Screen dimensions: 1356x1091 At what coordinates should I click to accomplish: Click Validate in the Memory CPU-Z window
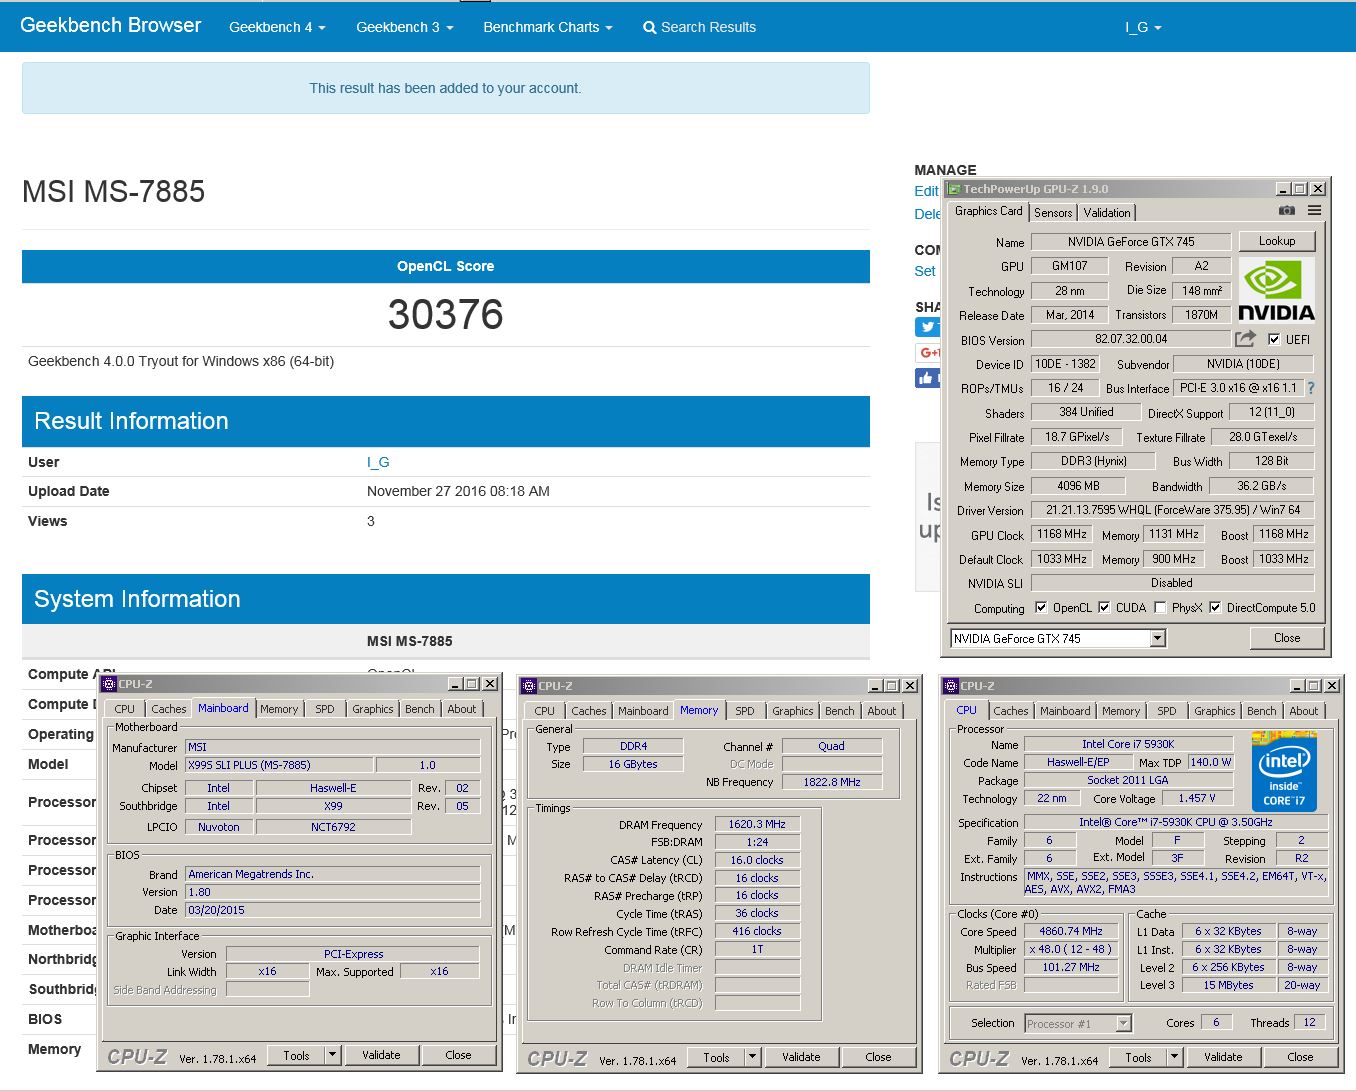click(801, 1057)
